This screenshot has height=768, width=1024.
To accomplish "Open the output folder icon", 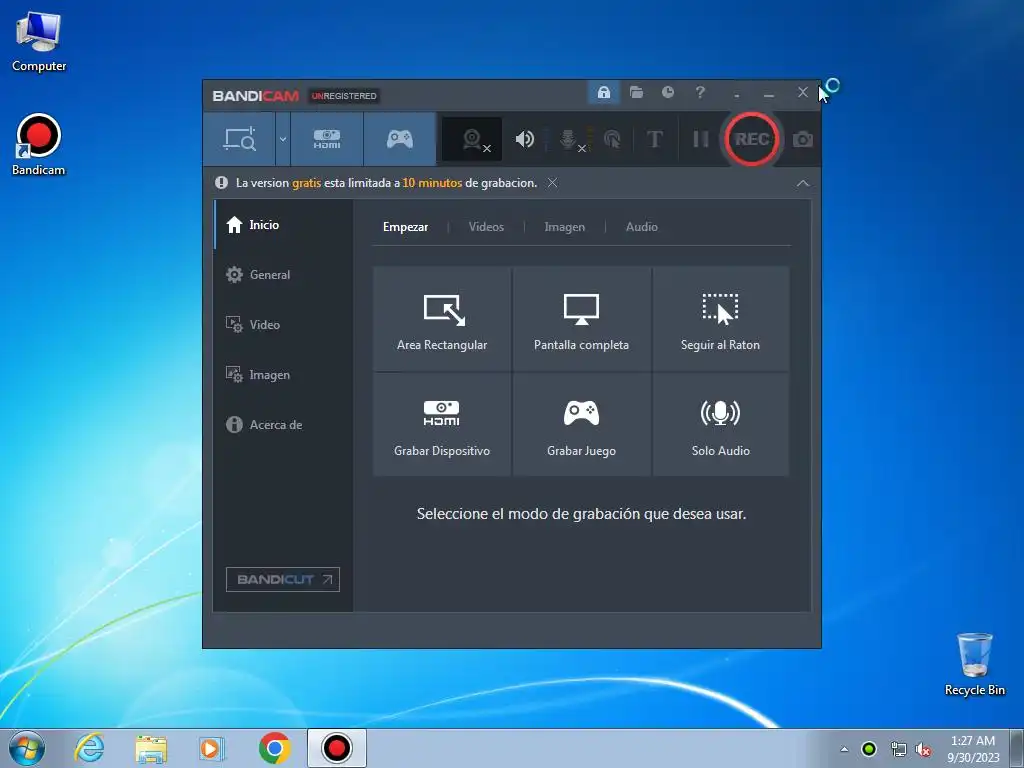I will point(636,92).
